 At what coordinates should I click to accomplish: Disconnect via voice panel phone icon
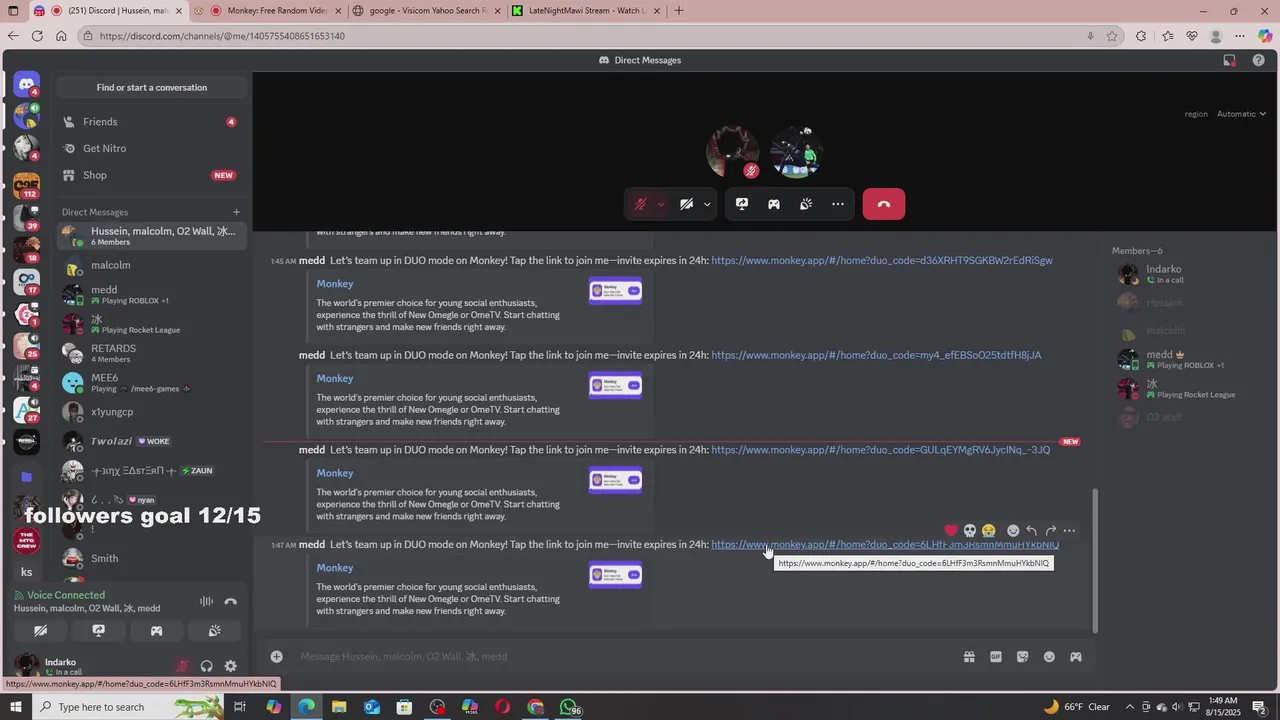pyautogui.click(x=231, y=601)
